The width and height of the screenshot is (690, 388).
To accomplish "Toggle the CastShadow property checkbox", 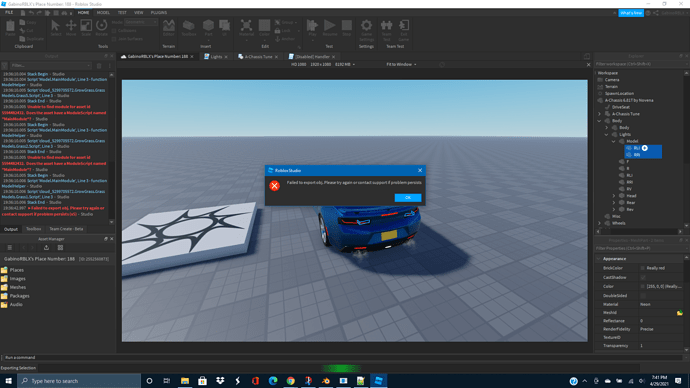I will [x=643, y=278].
